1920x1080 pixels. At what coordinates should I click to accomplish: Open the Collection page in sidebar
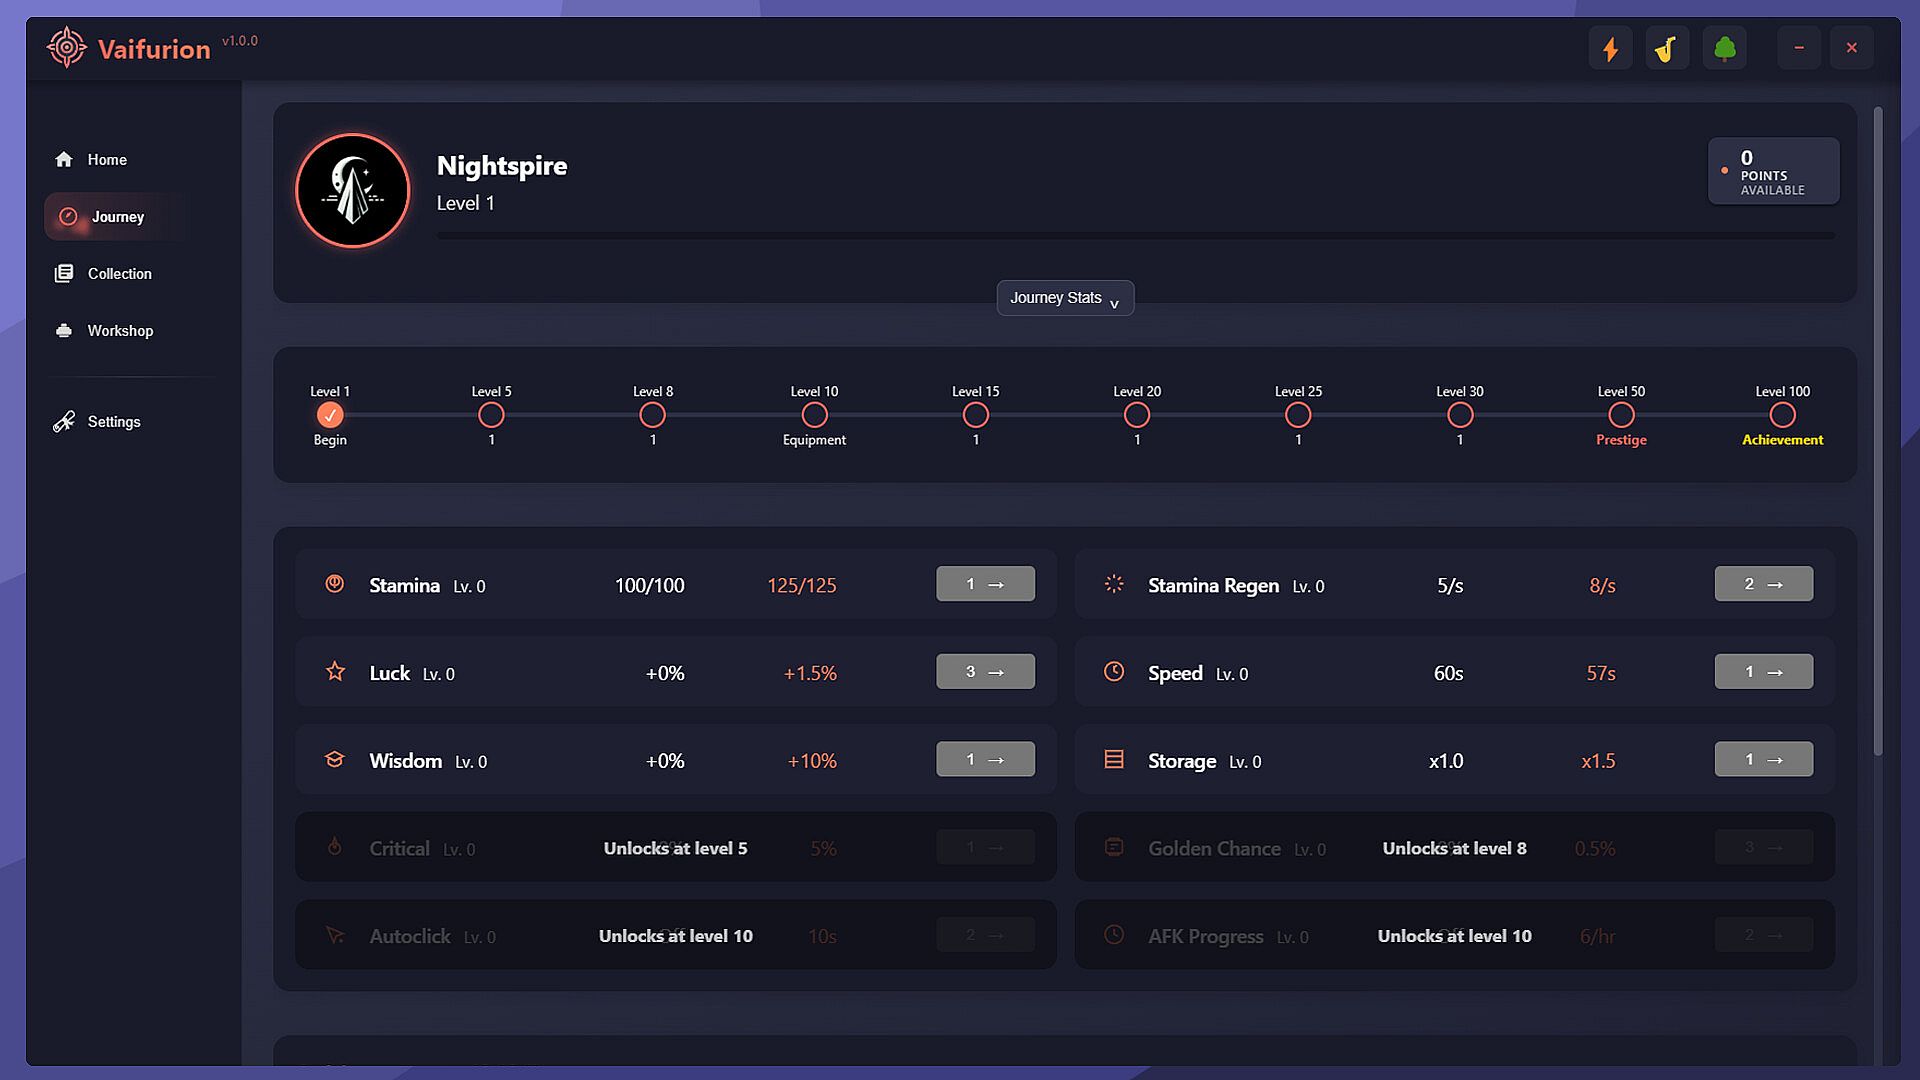point(119,274)
